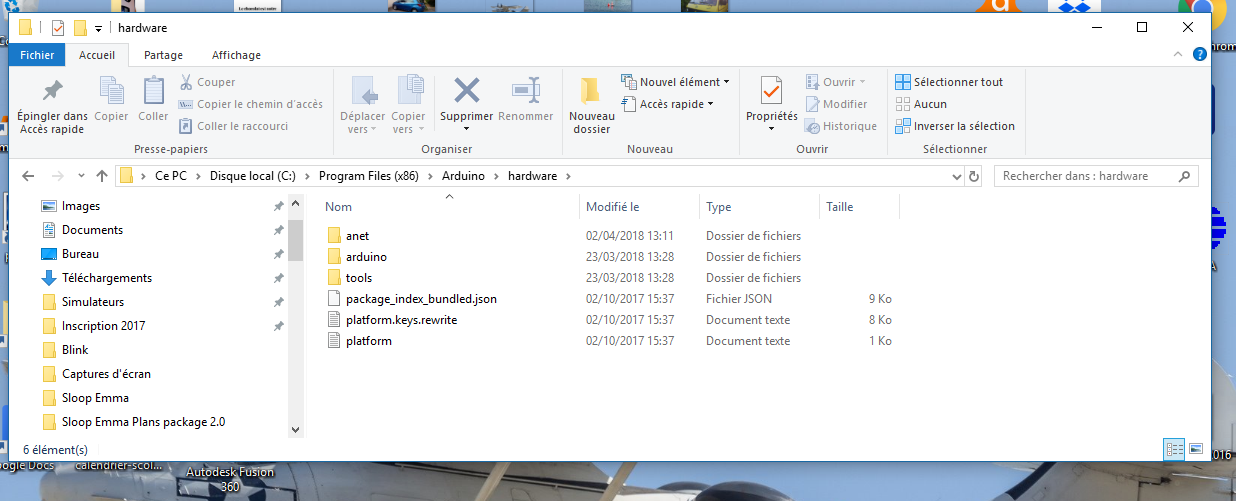
Task: Click the Disque local (C:) breadcrumb
Action: (x=251, y=176)
